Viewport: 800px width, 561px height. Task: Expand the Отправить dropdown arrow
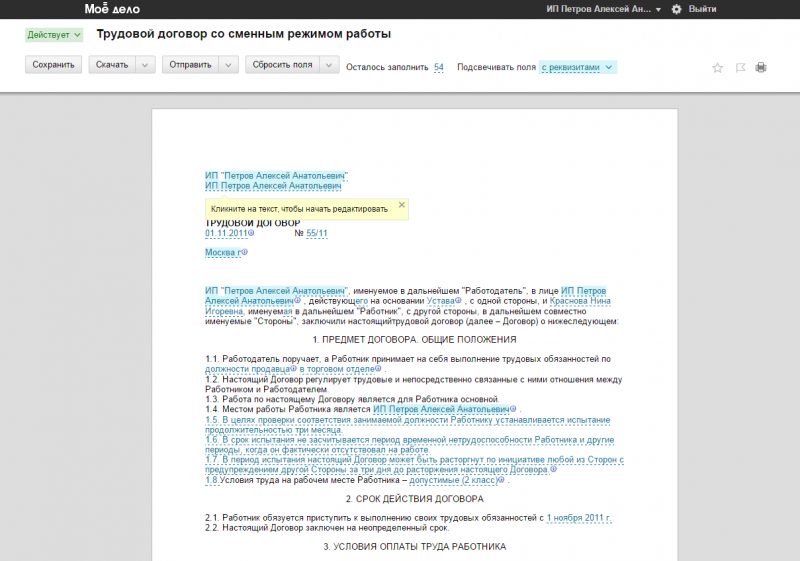229,65
